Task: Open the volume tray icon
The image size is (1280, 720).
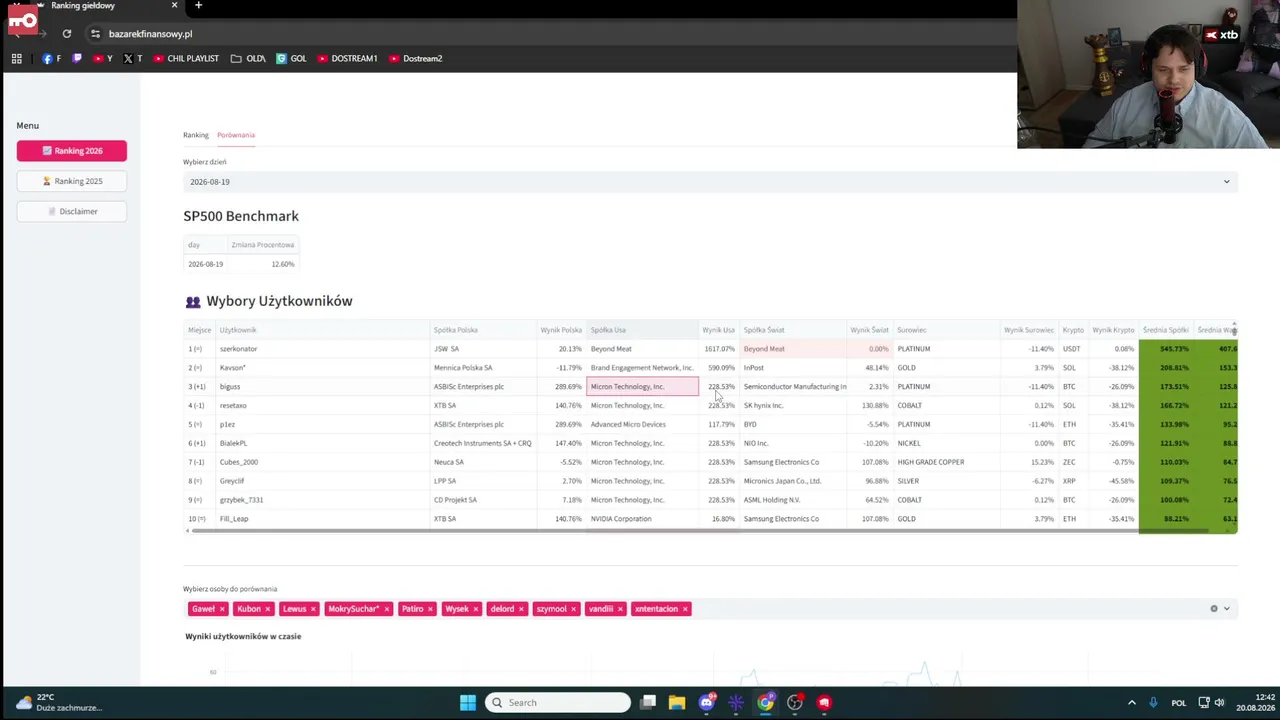Action: pos(1219,703)
